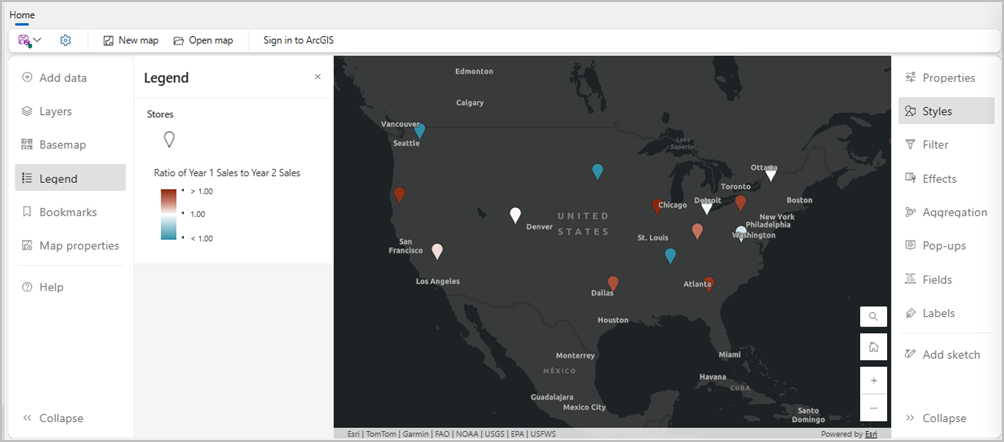Open the Properties pane on the right

coord(946,78)
